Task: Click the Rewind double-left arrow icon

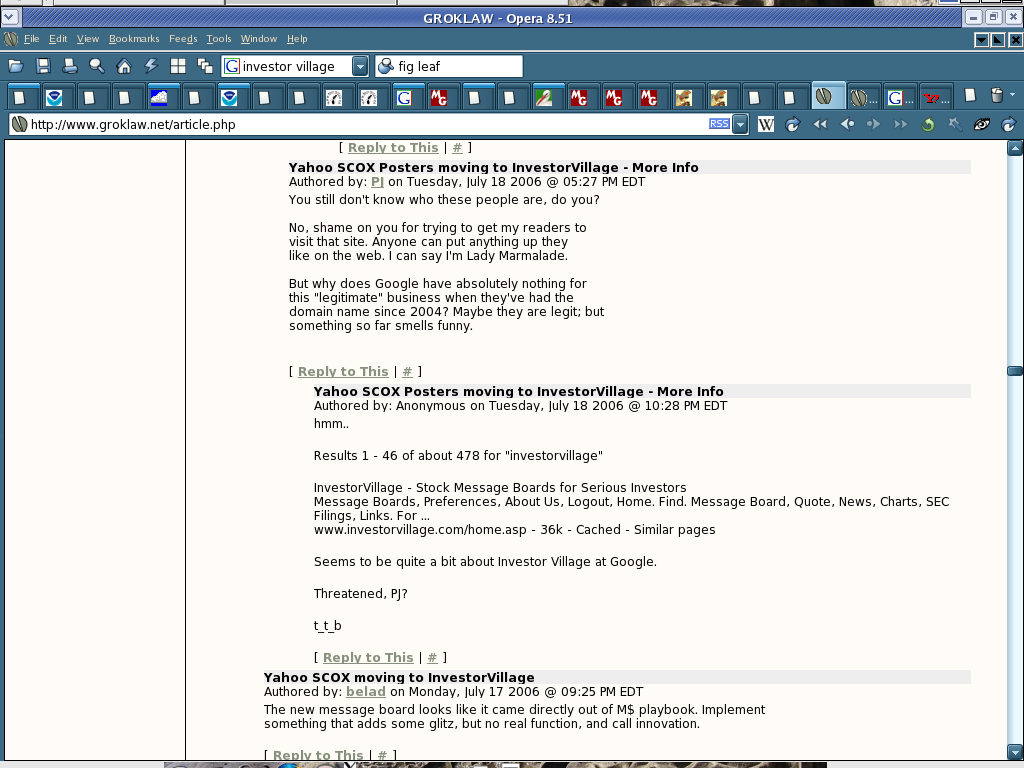Action: click(820, 124)
